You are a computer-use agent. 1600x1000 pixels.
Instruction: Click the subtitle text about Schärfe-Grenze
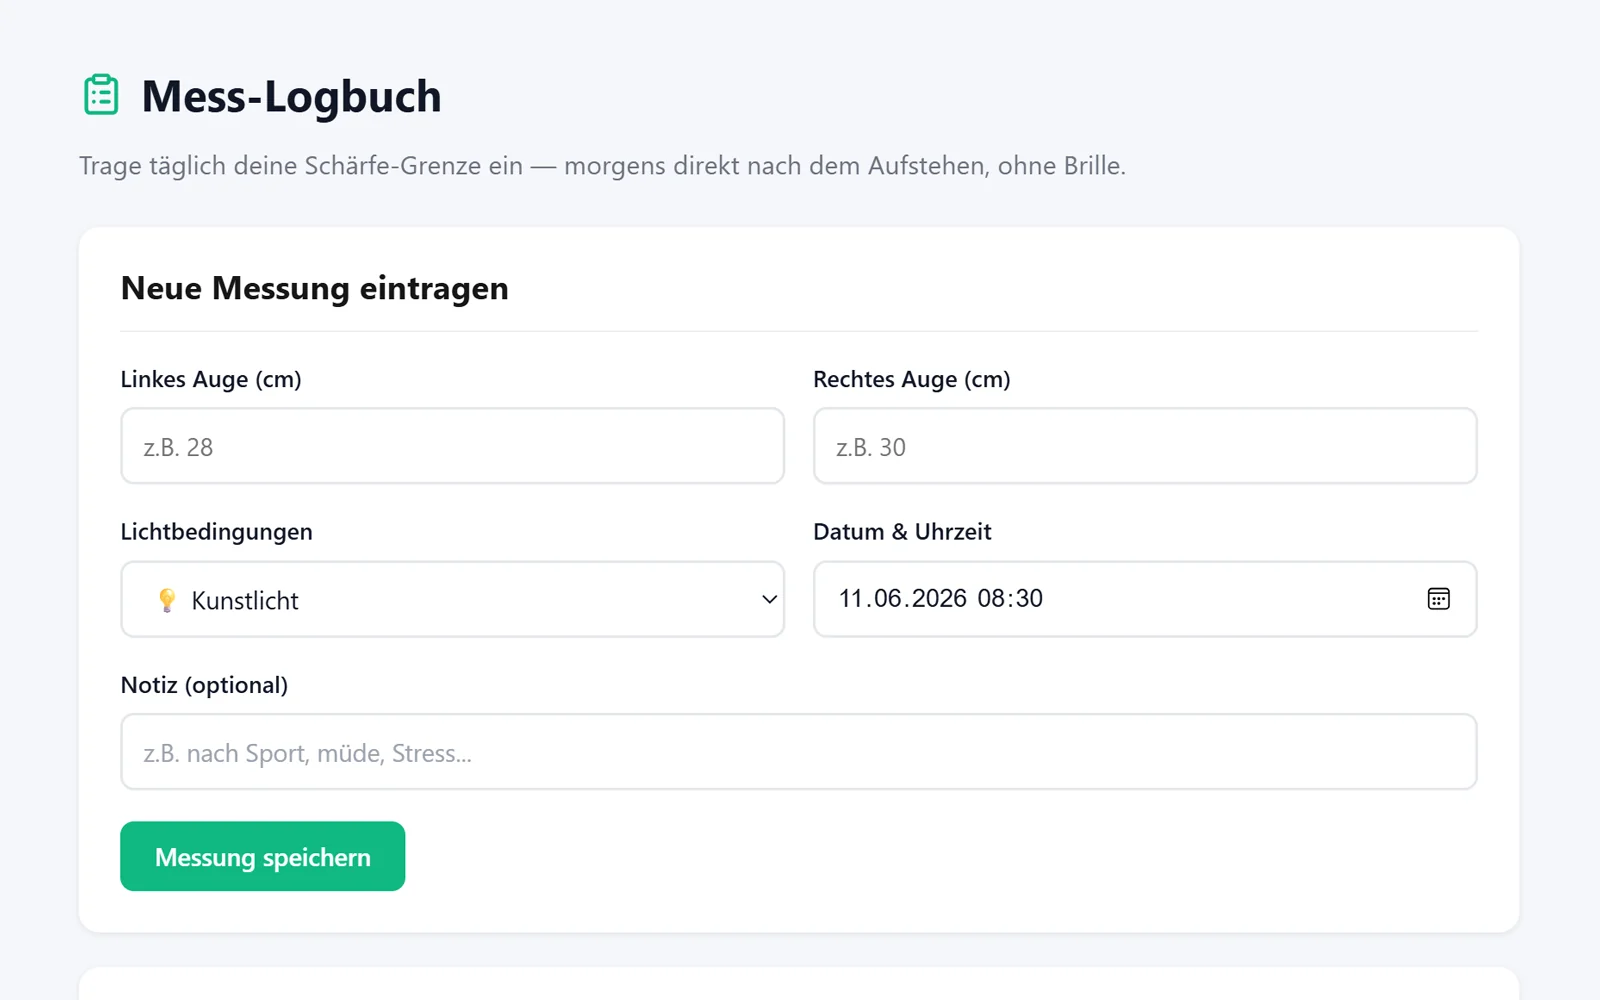(602, 166)
